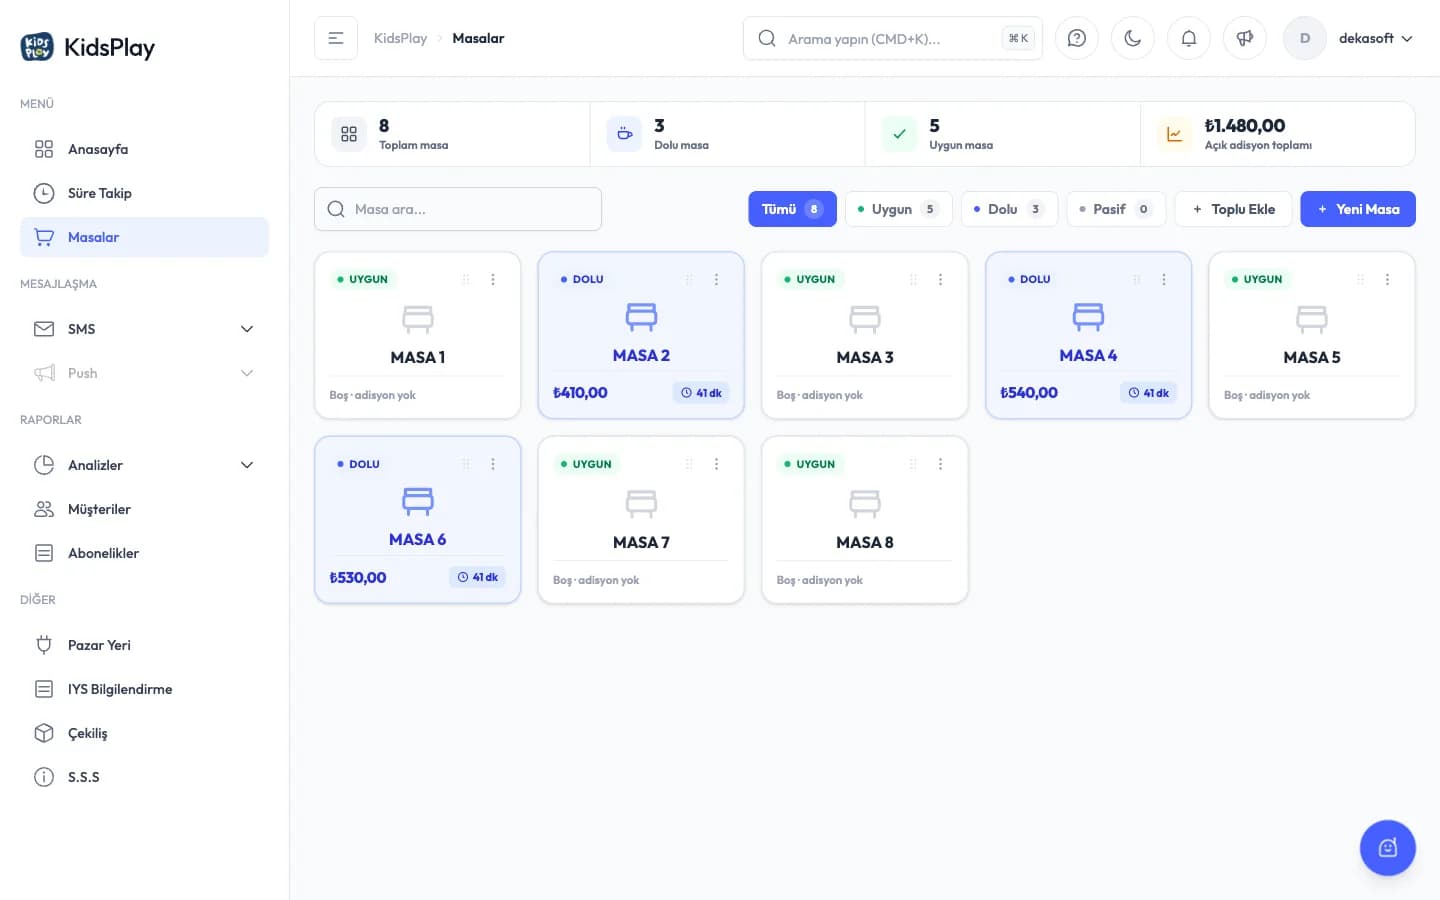This screenshot has width=1440, height=900.
Task: Click the Toplu Ekle button
Action: [x=1233, y=209]
